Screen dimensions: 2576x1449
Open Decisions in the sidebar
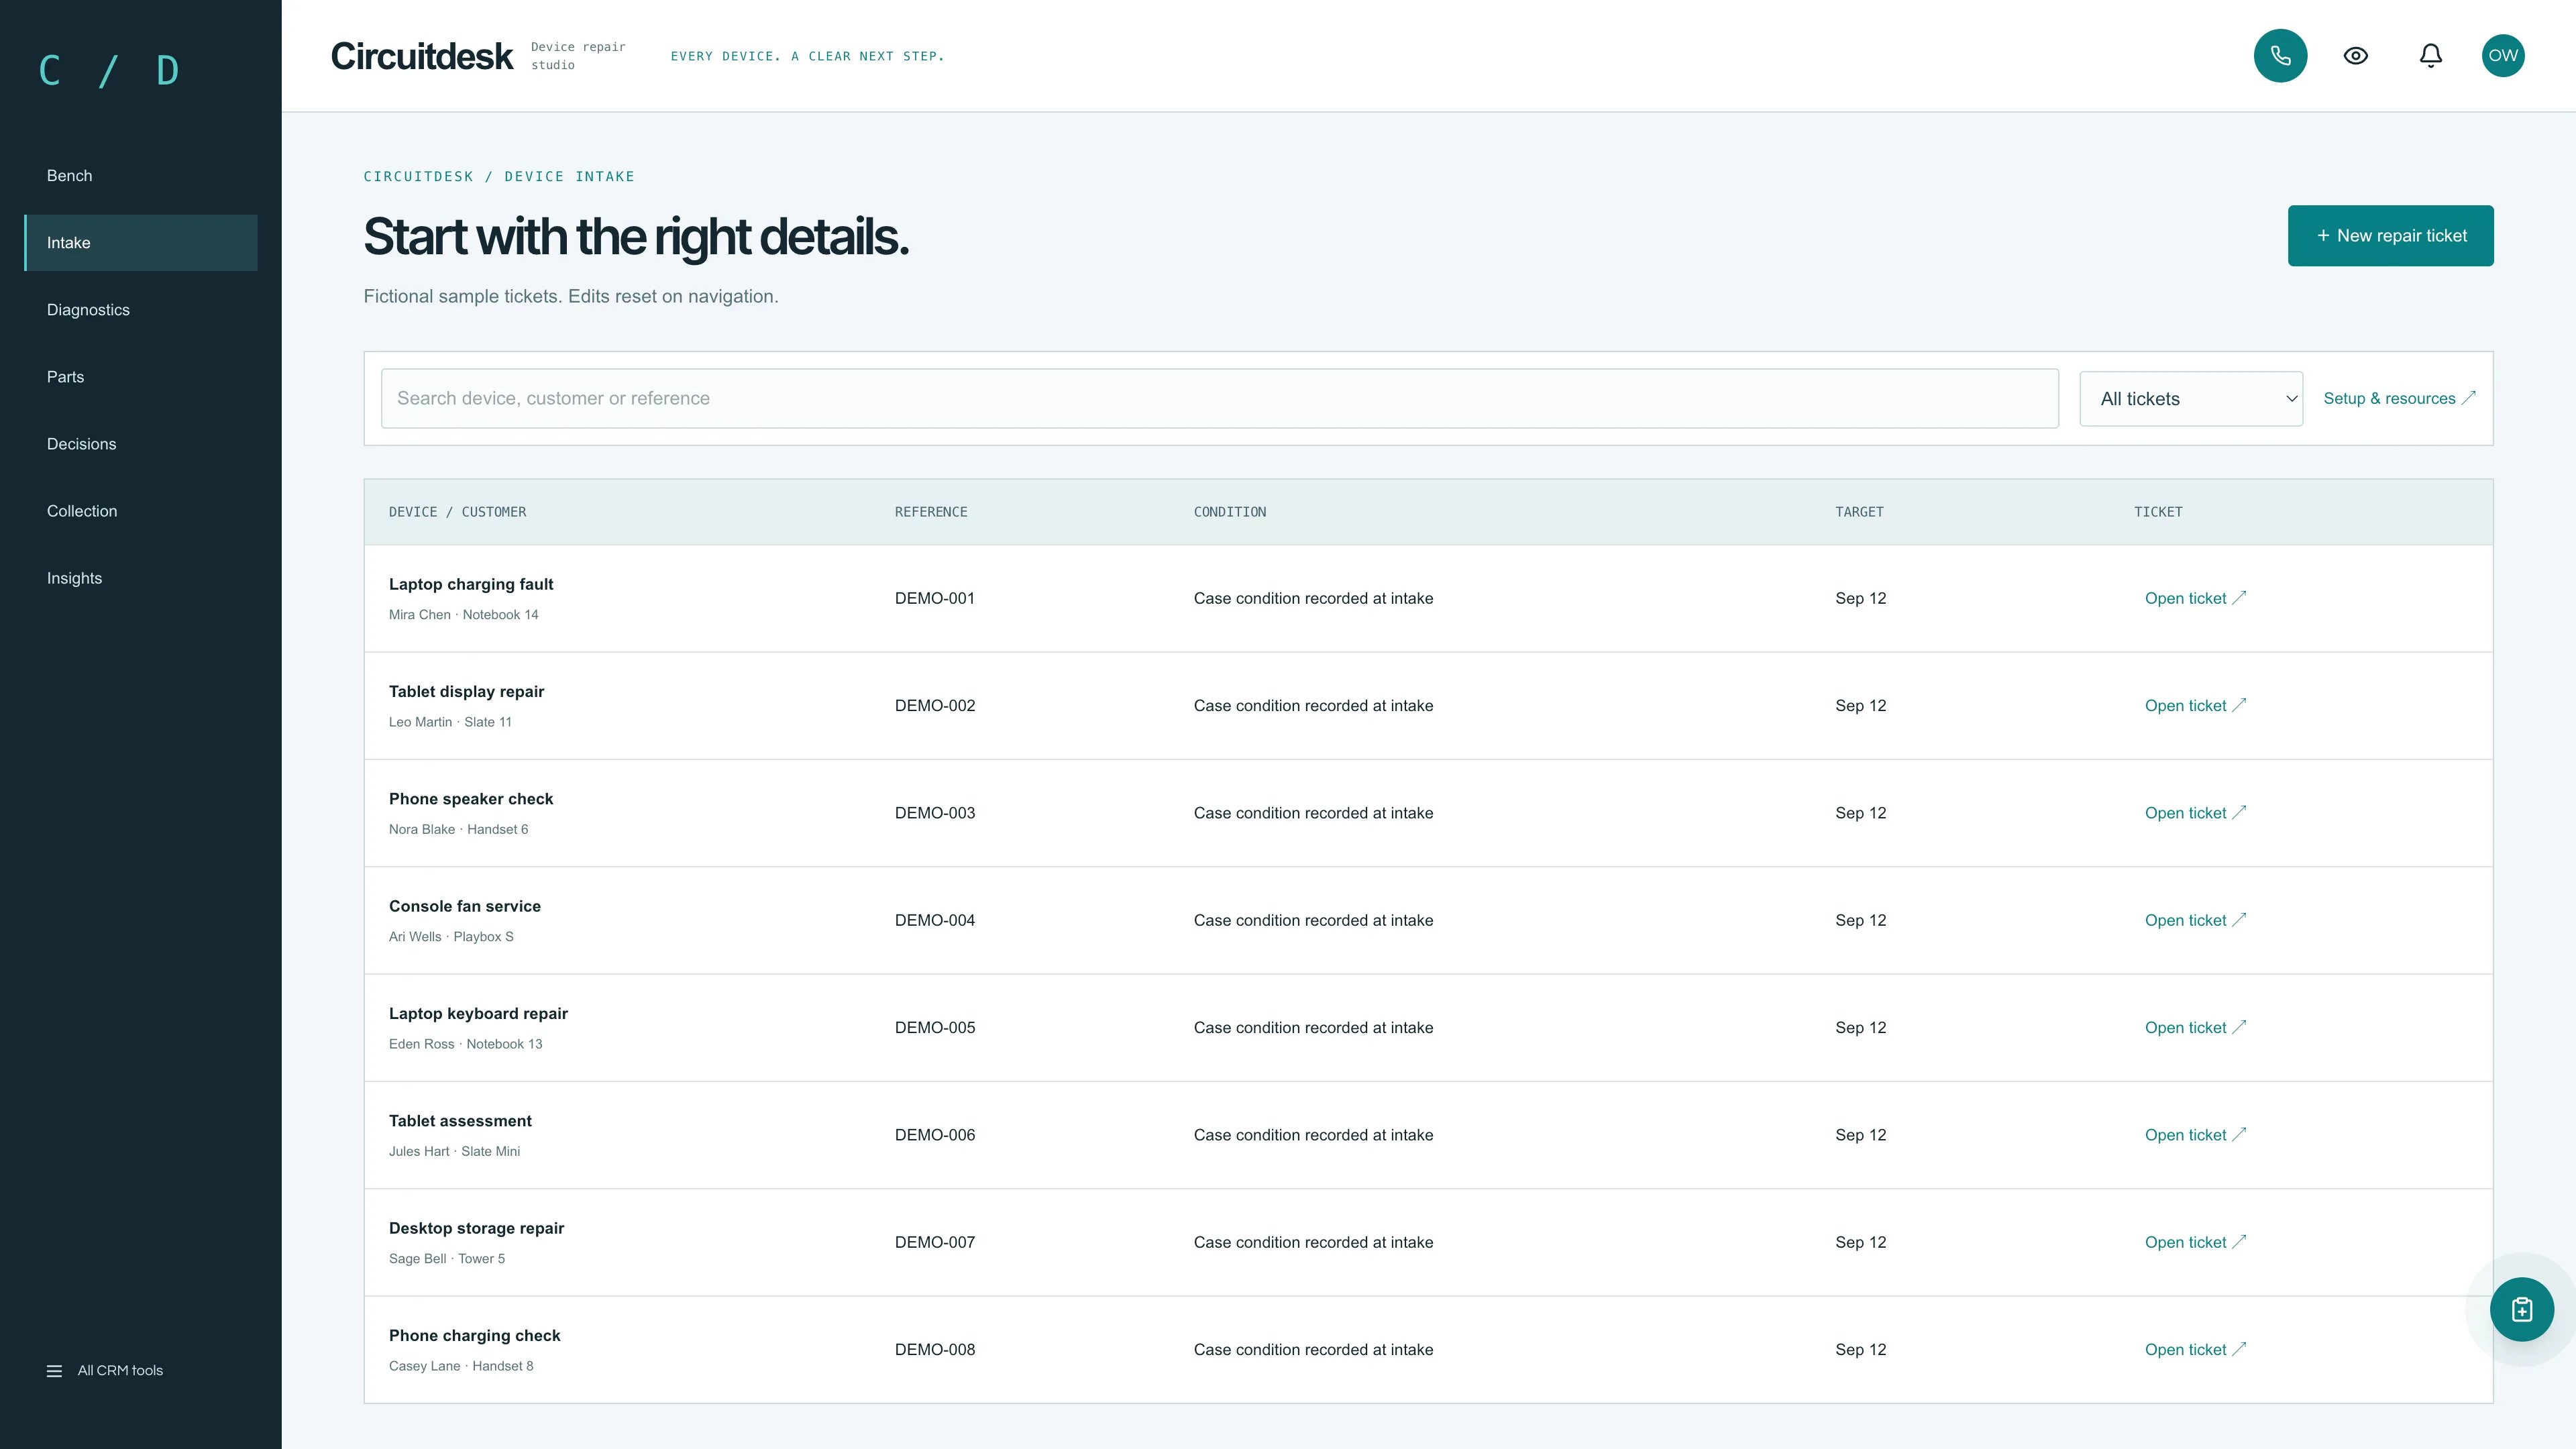click(141, 444)
